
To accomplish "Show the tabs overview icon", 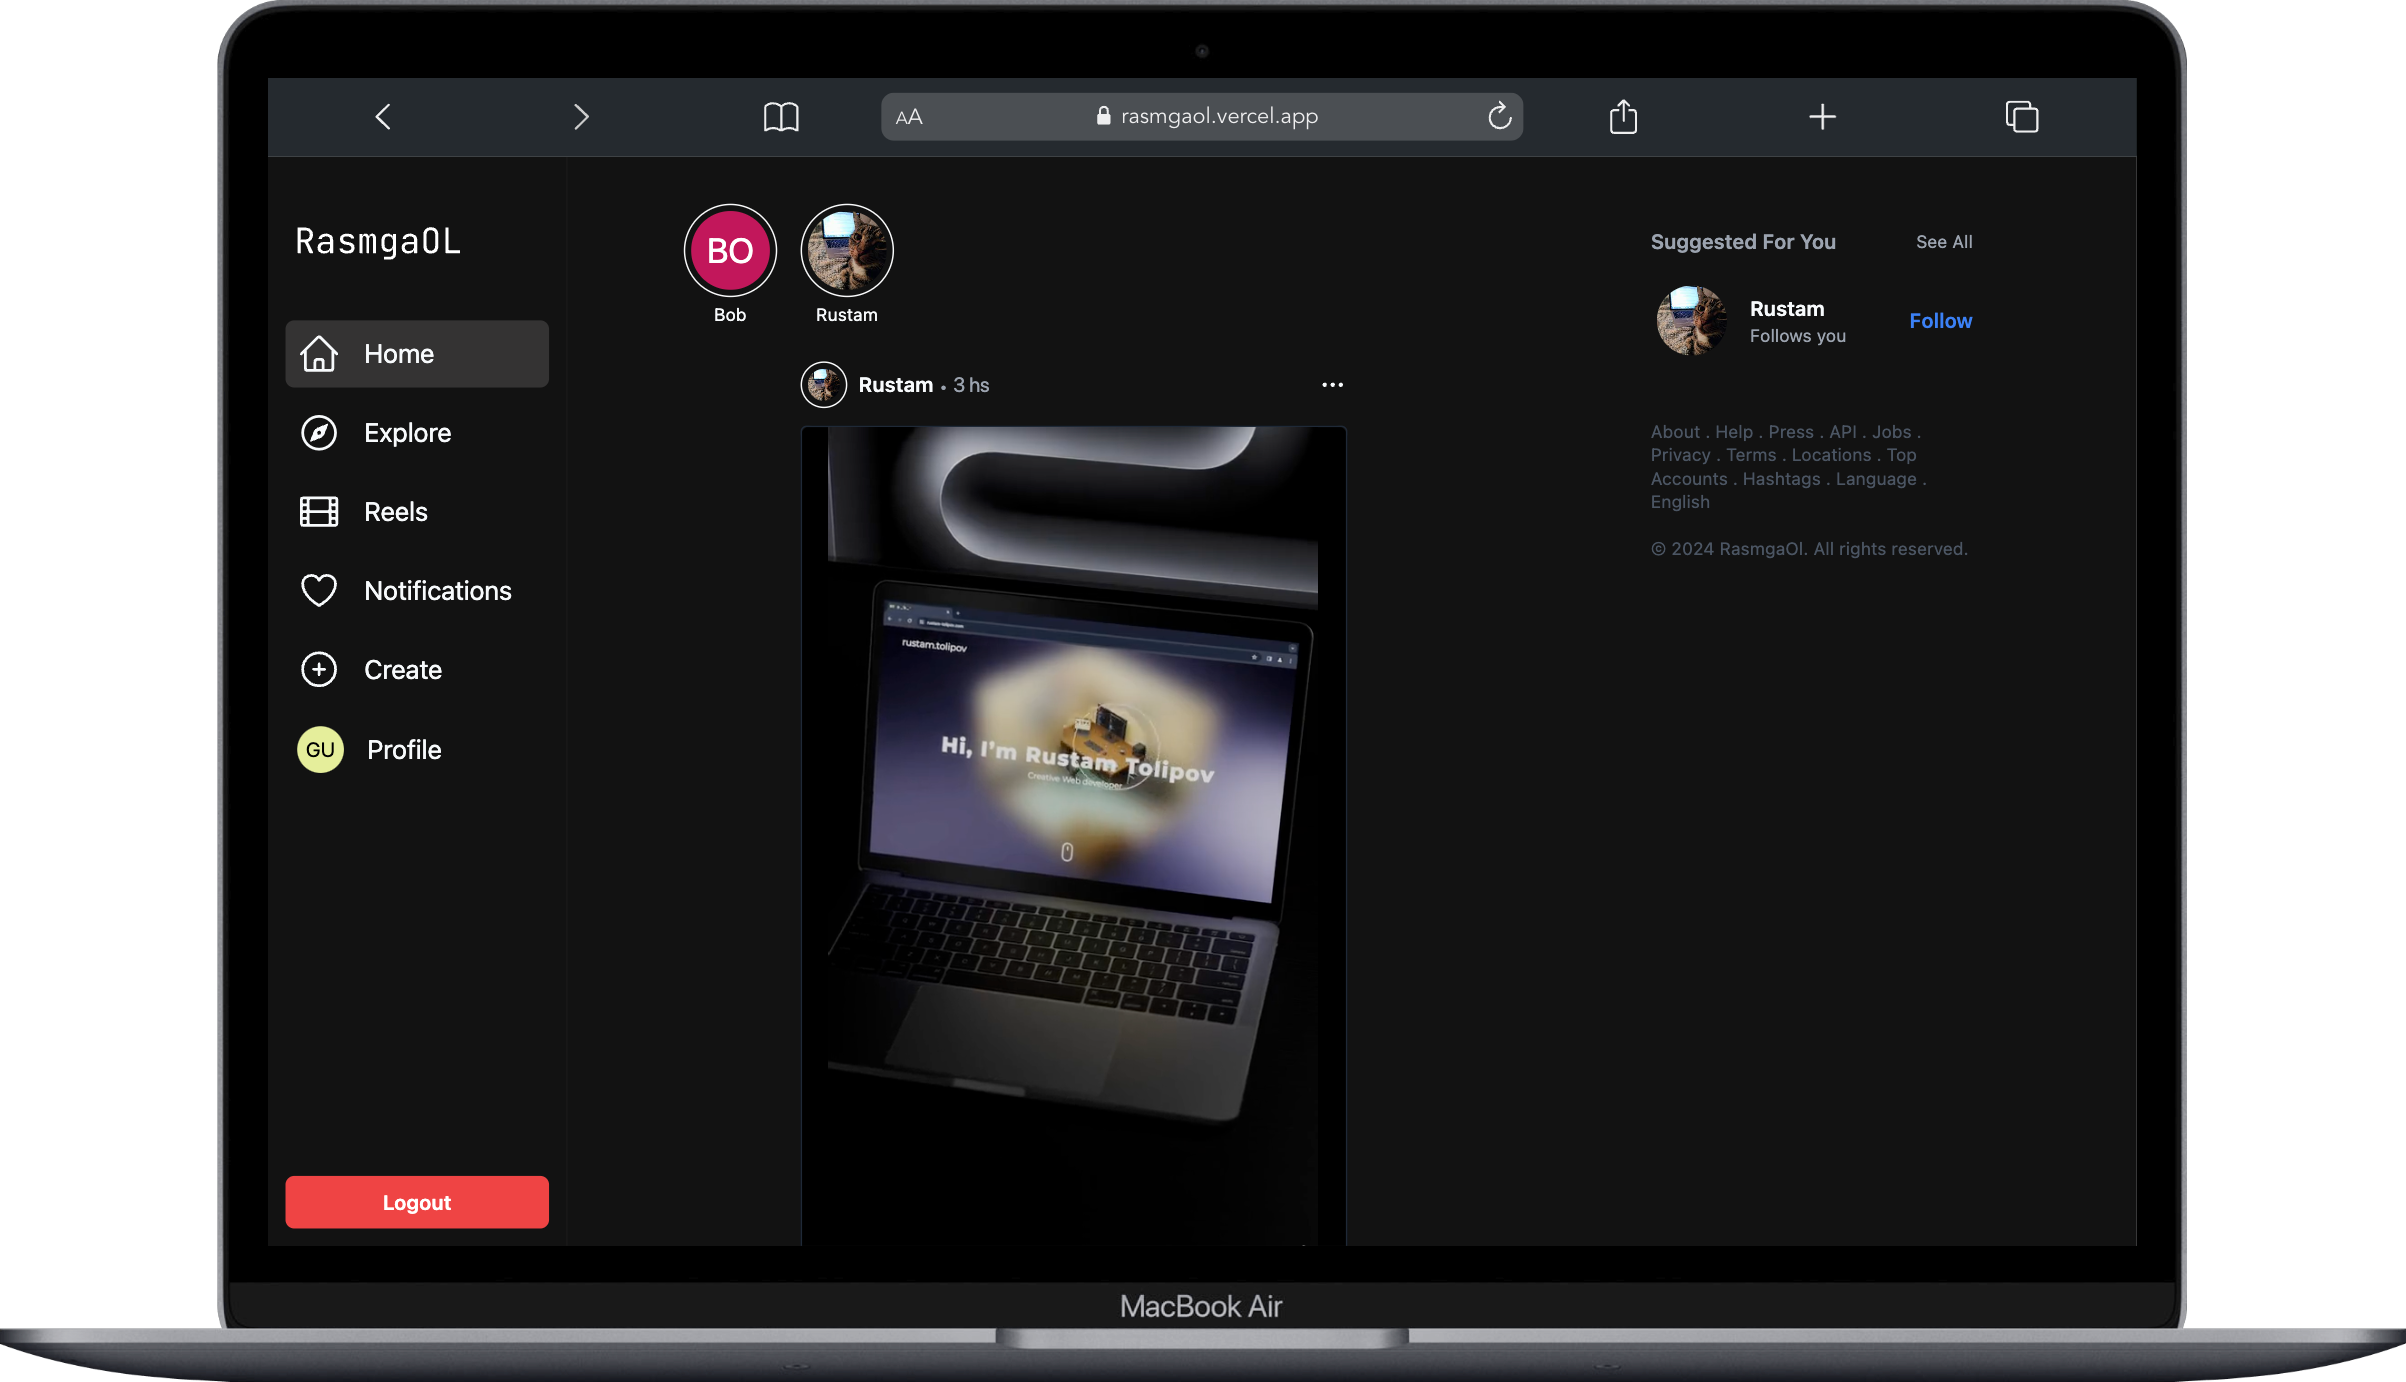I will tap(2021, 117).
